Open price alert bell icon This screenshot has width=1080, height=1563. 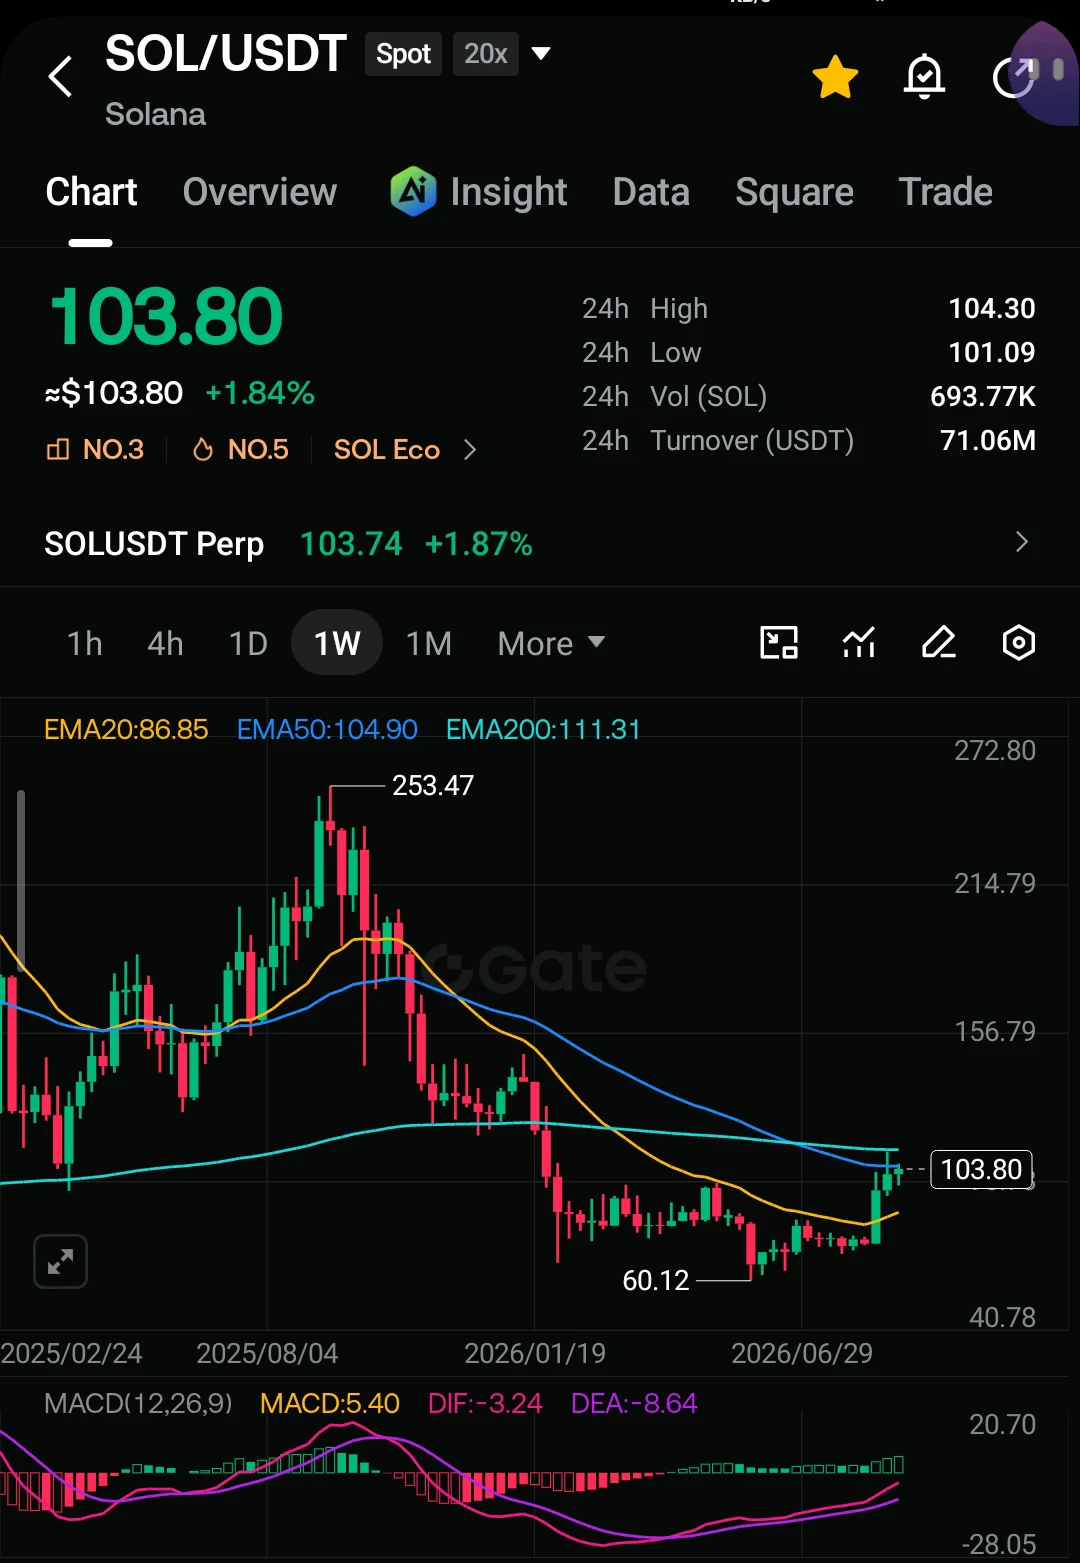click(924, 76)
